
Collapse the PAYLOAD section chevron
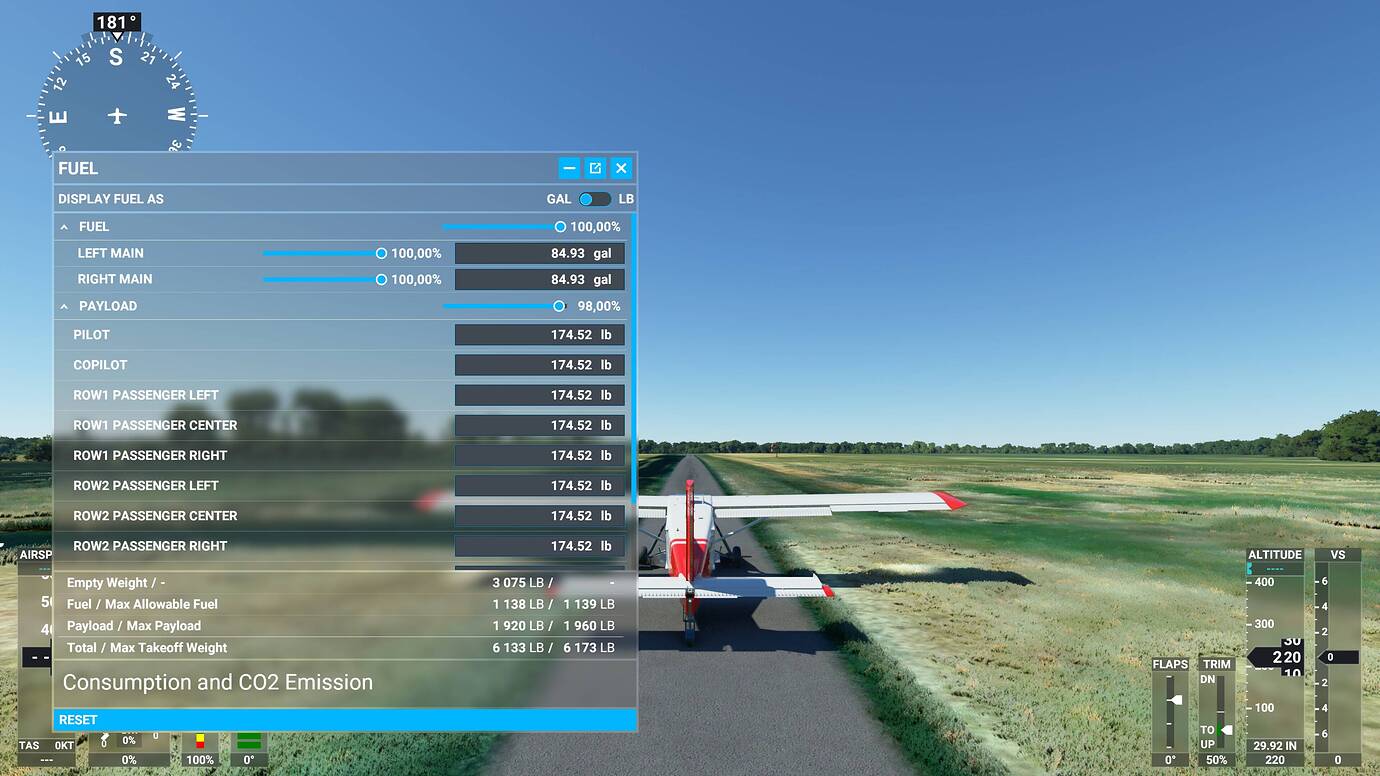pyautogui.click(x=64, y=306)
